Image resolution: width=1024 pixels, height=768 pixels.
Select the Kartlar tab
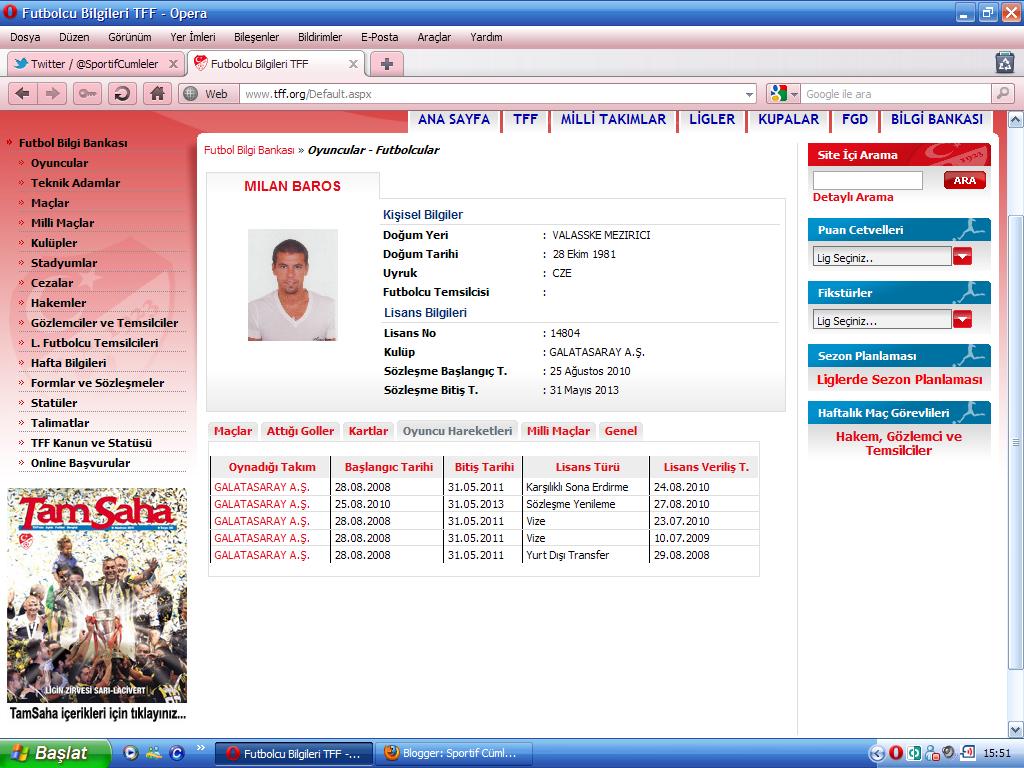[x=368, y=431]
